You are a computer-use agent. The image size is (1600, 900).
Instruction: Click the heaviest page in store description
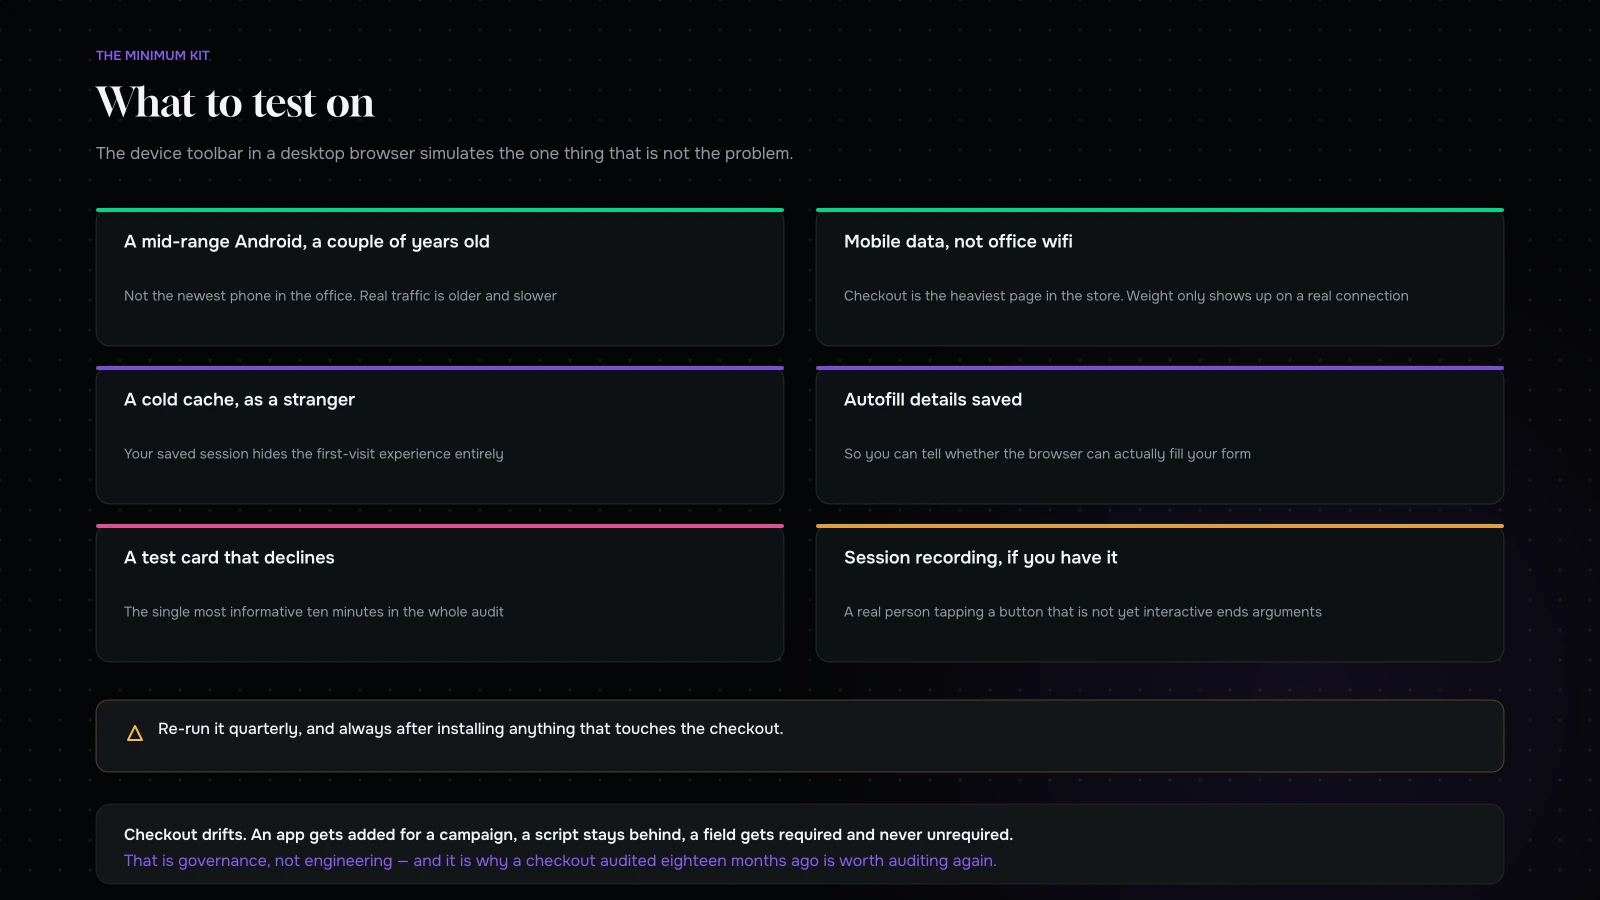1126,296
